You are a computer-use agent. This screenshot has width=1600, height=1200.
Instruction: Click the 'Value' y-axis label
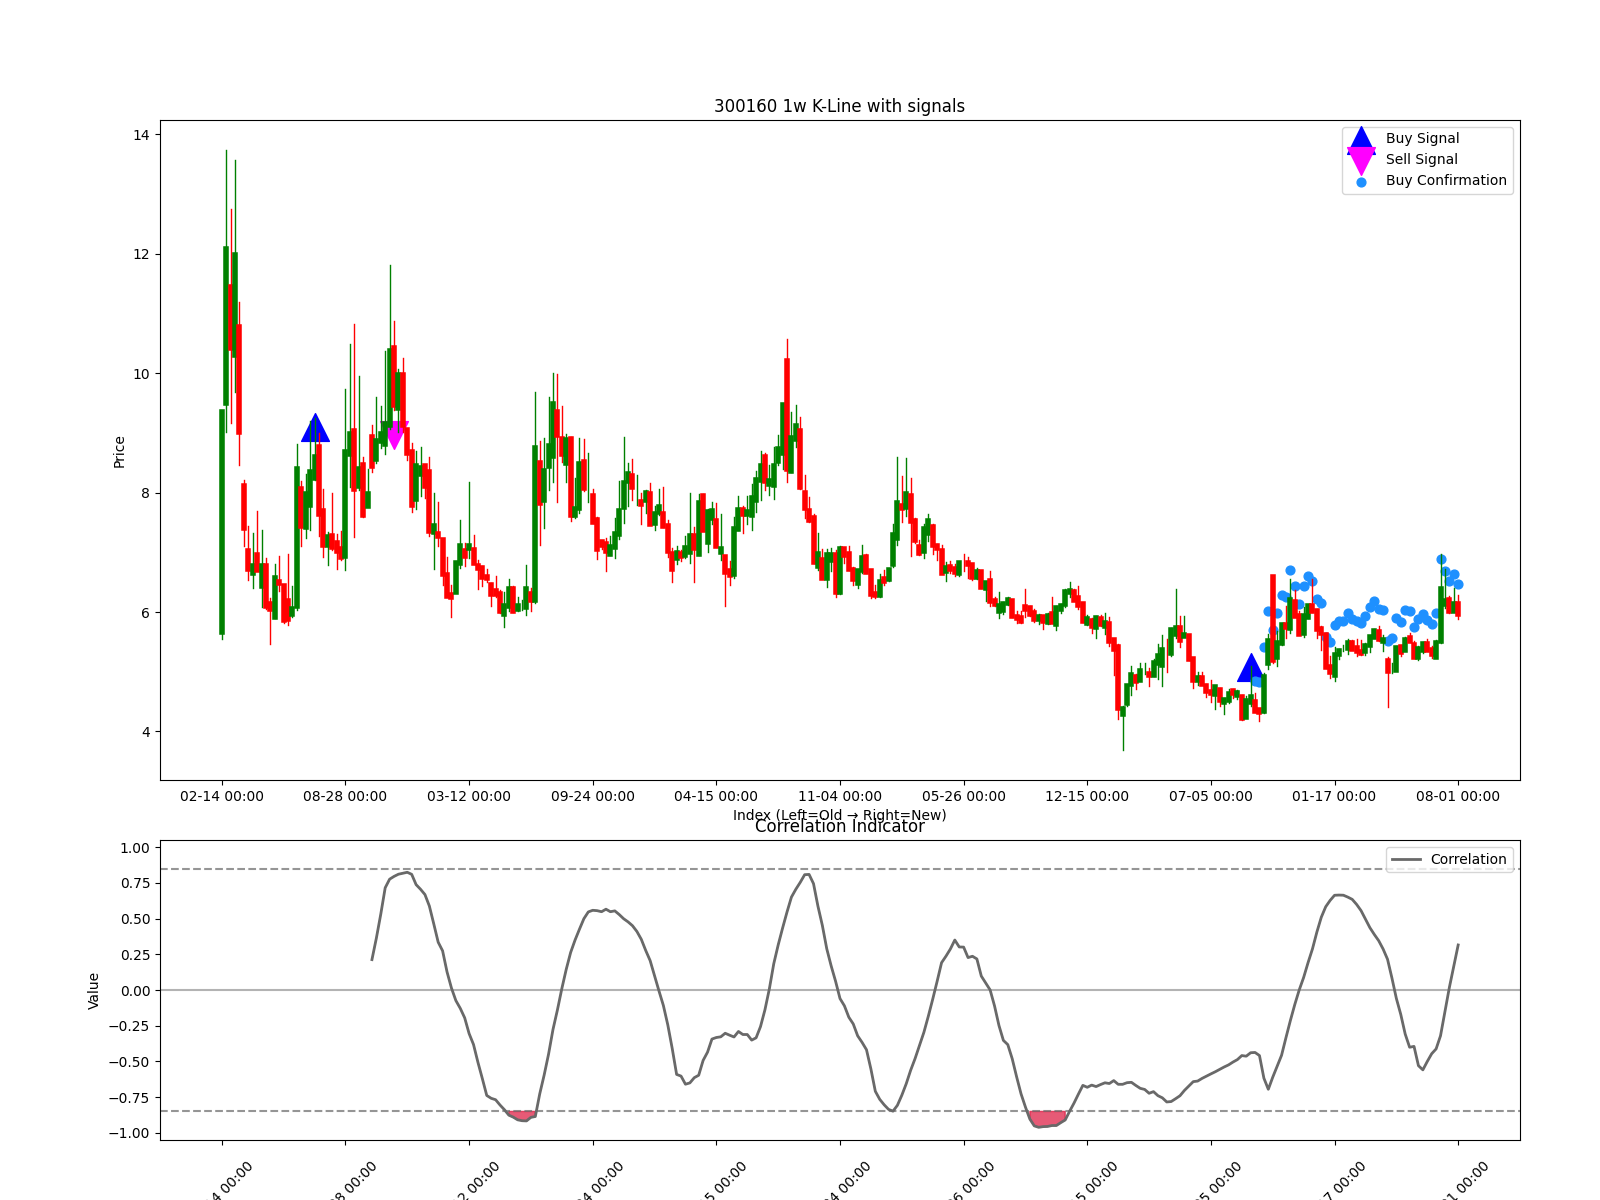coord(94,991)
